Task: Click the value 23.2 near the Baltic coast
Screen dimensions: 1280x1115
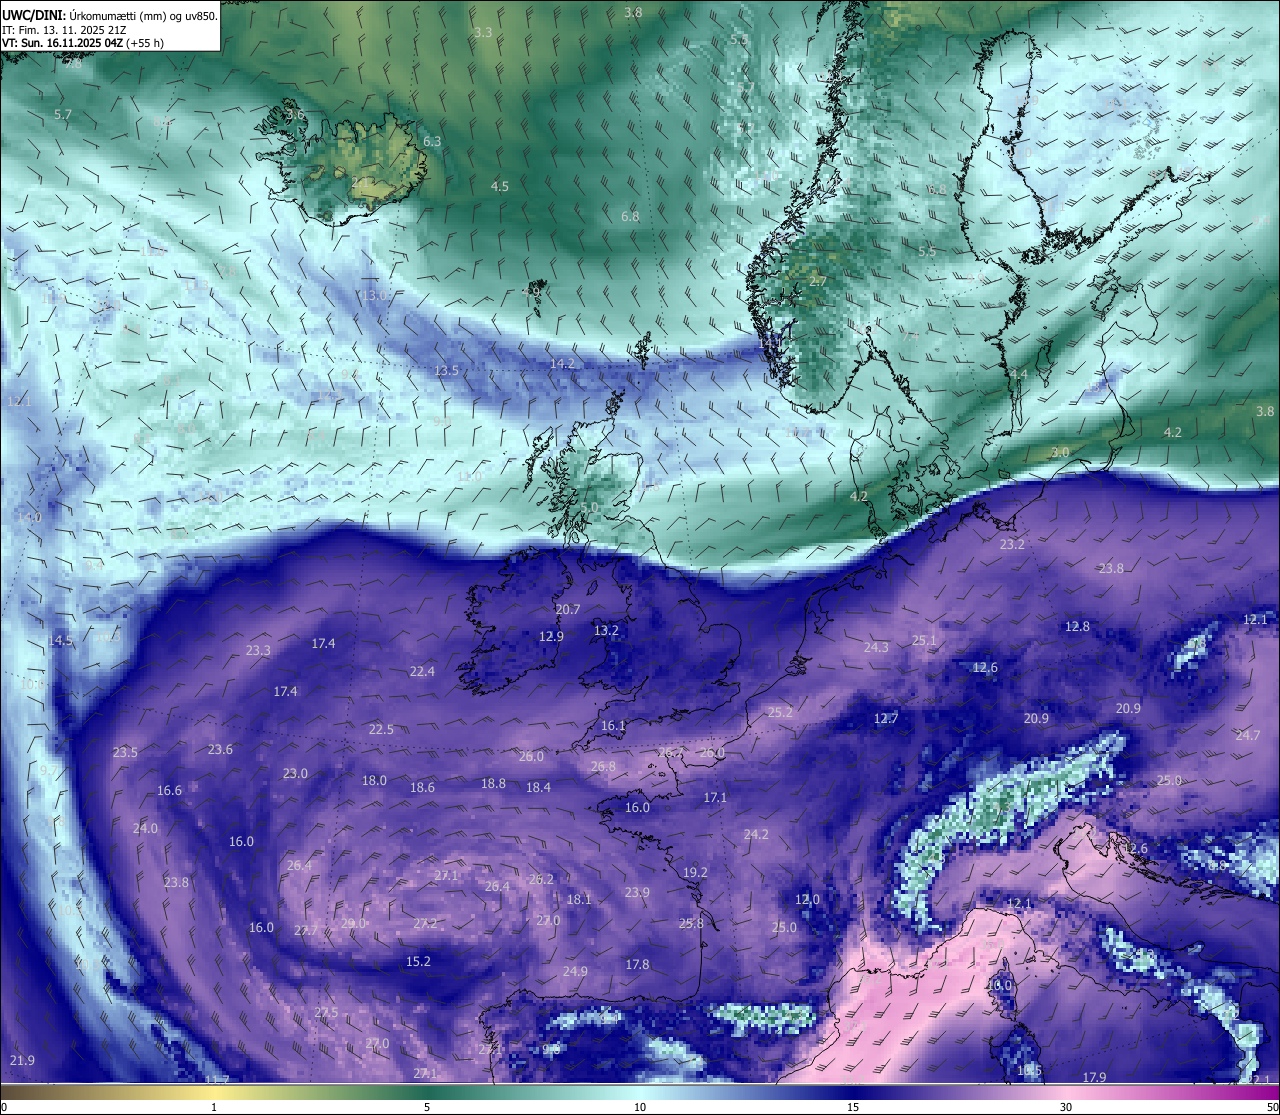Action: [x=1012, y=544]
